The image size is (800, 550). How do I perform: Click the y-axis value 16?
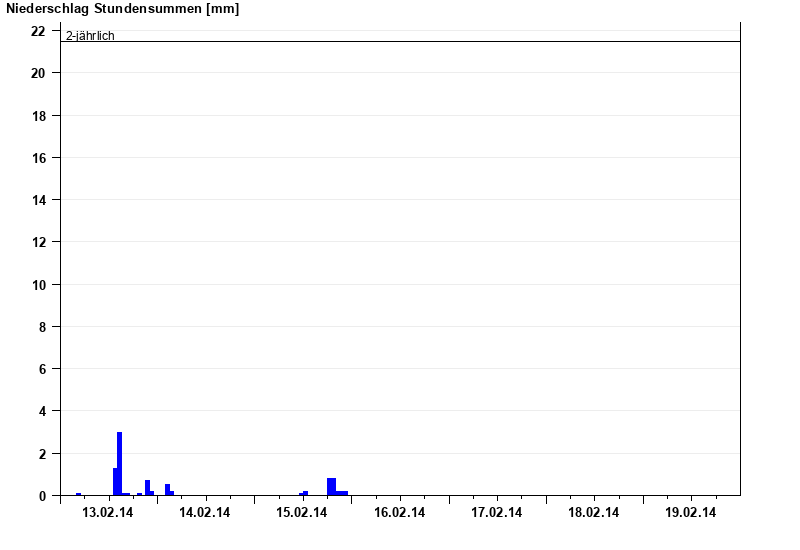coord(38,158)
